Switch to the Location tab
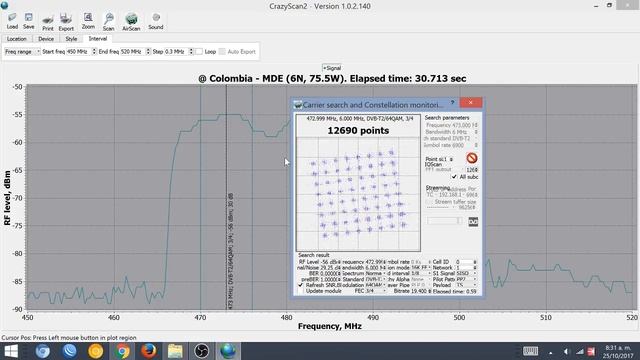The image size is (640, 360). click(16, 39)
